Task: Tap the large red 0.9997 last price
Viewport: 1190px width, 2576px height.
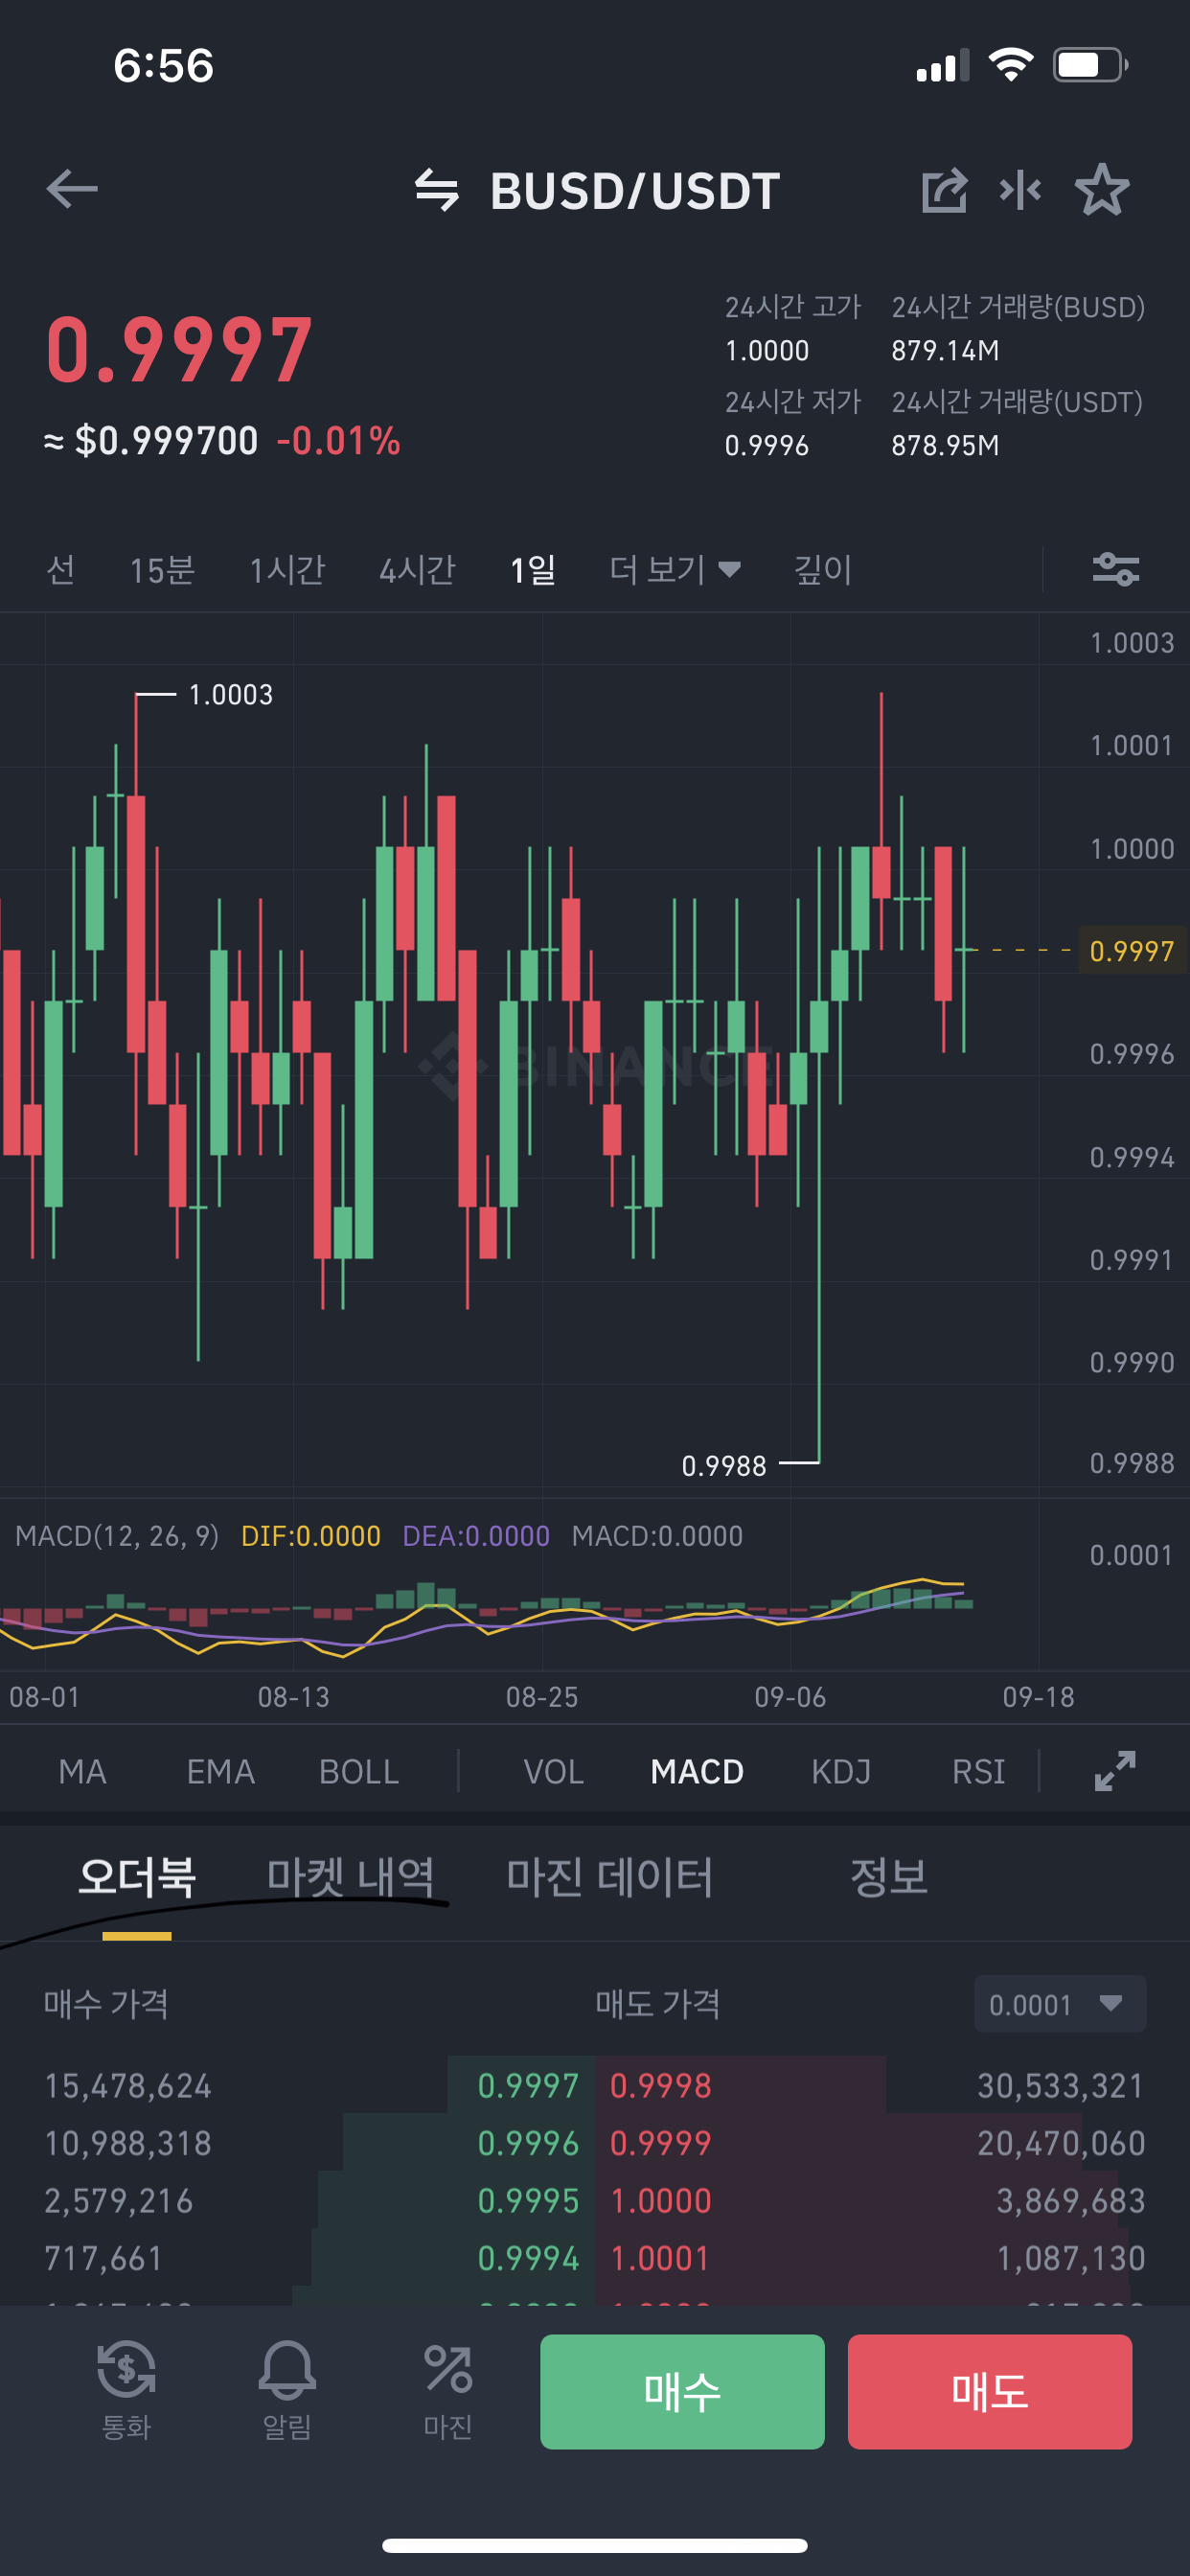Action: pos(180,349)
